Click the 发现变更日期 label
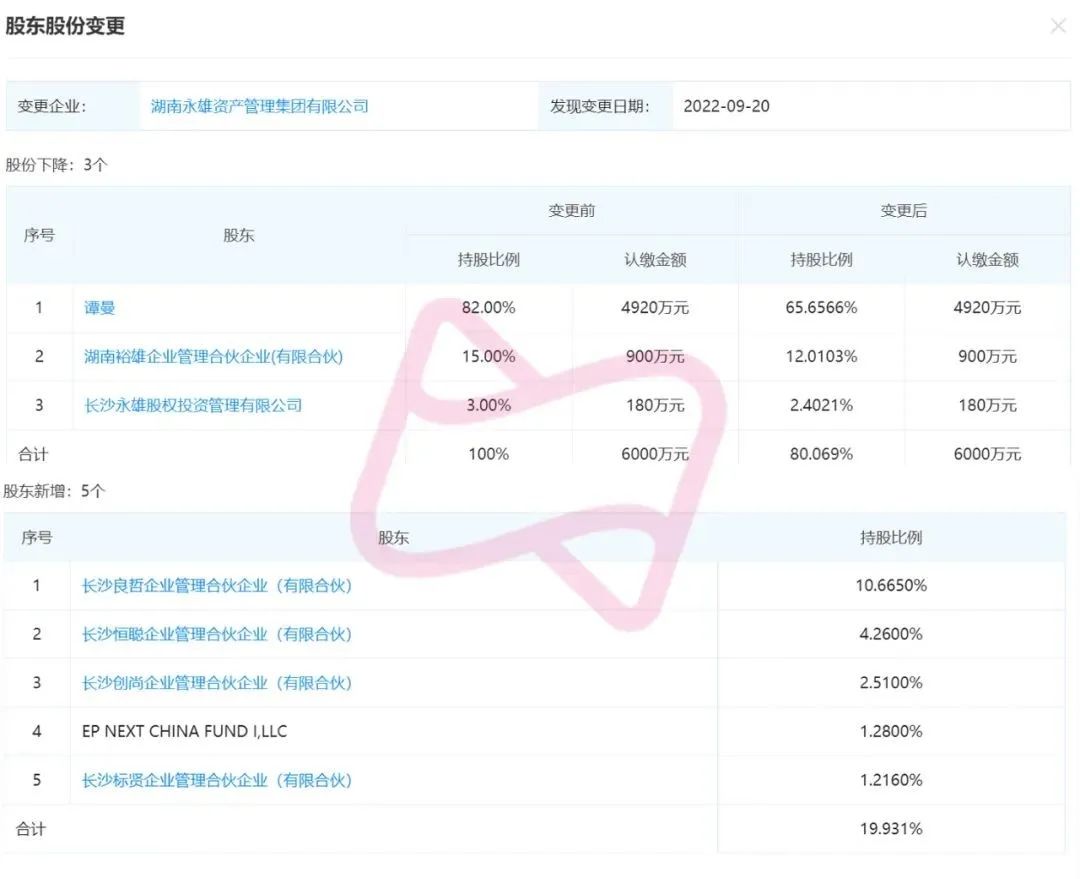The width and height of the screenshot is (1080, 879). tap(599, 106)
